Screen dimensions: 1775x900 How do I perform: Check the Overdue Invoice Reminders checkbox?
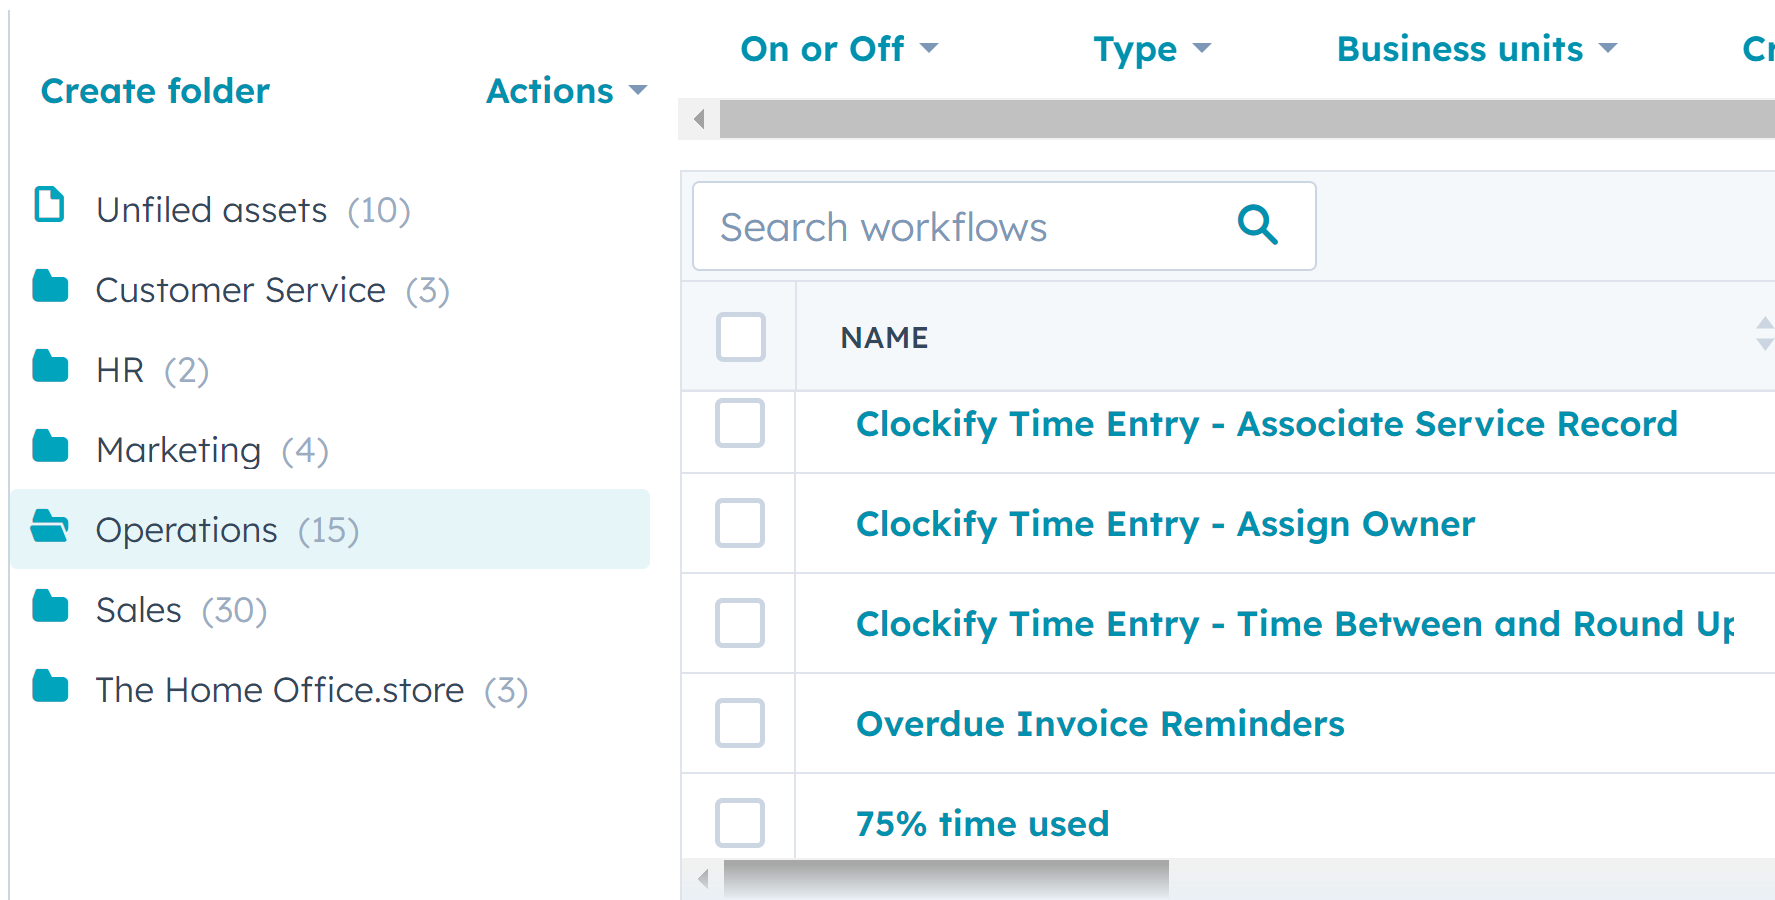740,723
